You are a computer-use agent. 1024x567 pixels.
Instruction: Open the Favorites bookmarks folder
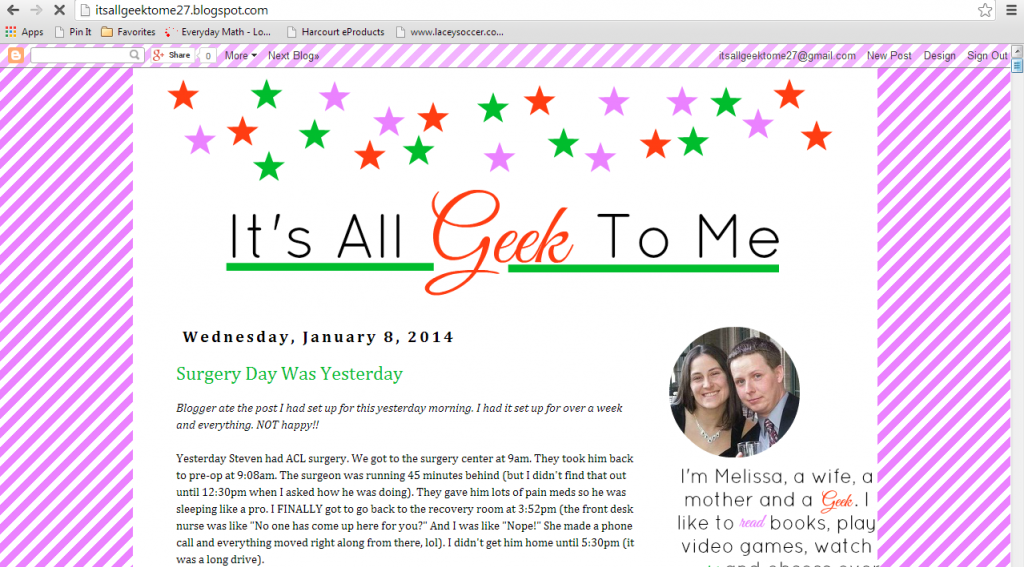point(128,32)
